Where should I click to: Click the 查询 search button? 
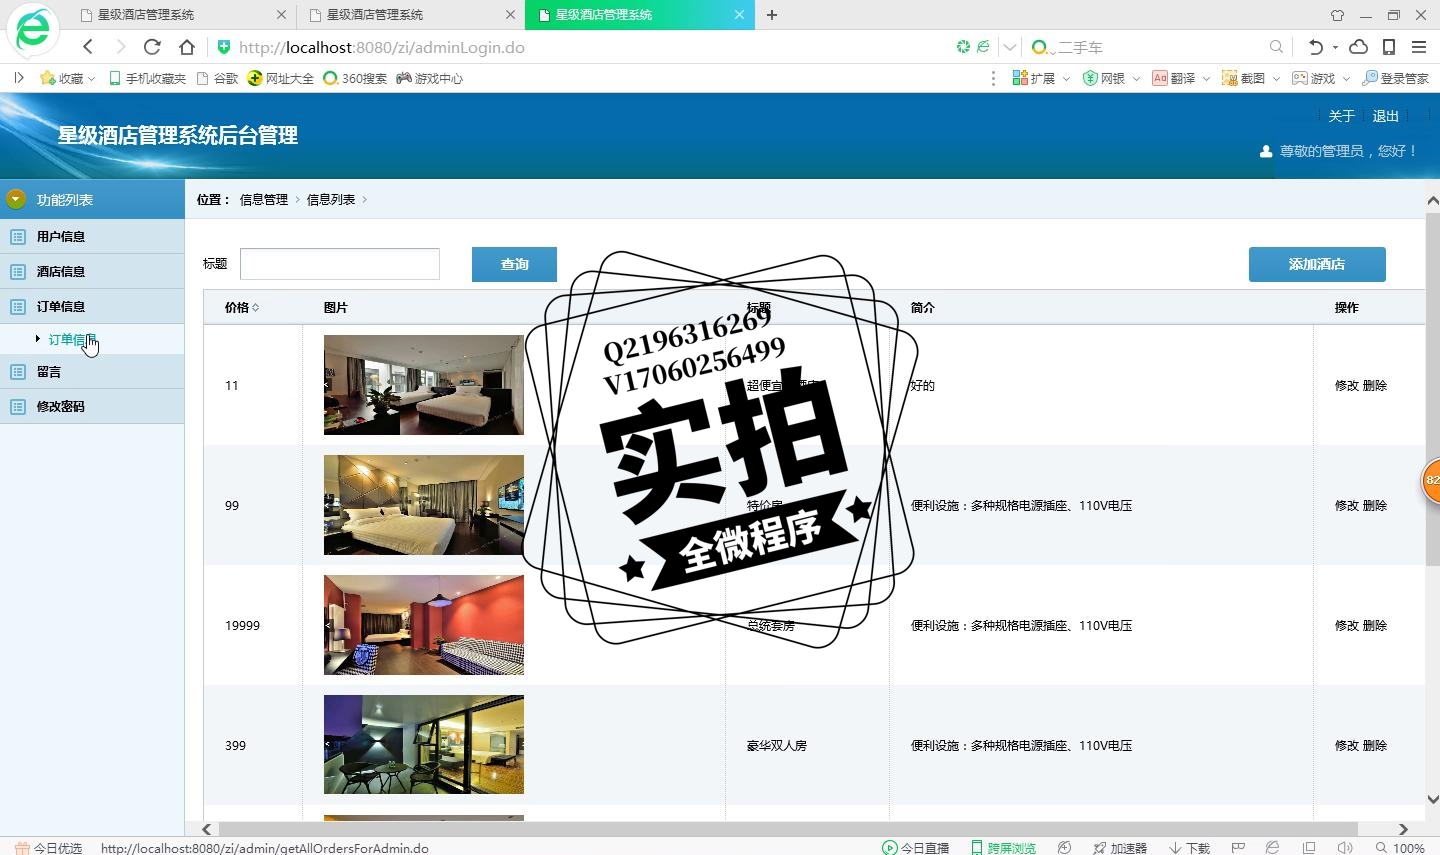pos(514,264)
